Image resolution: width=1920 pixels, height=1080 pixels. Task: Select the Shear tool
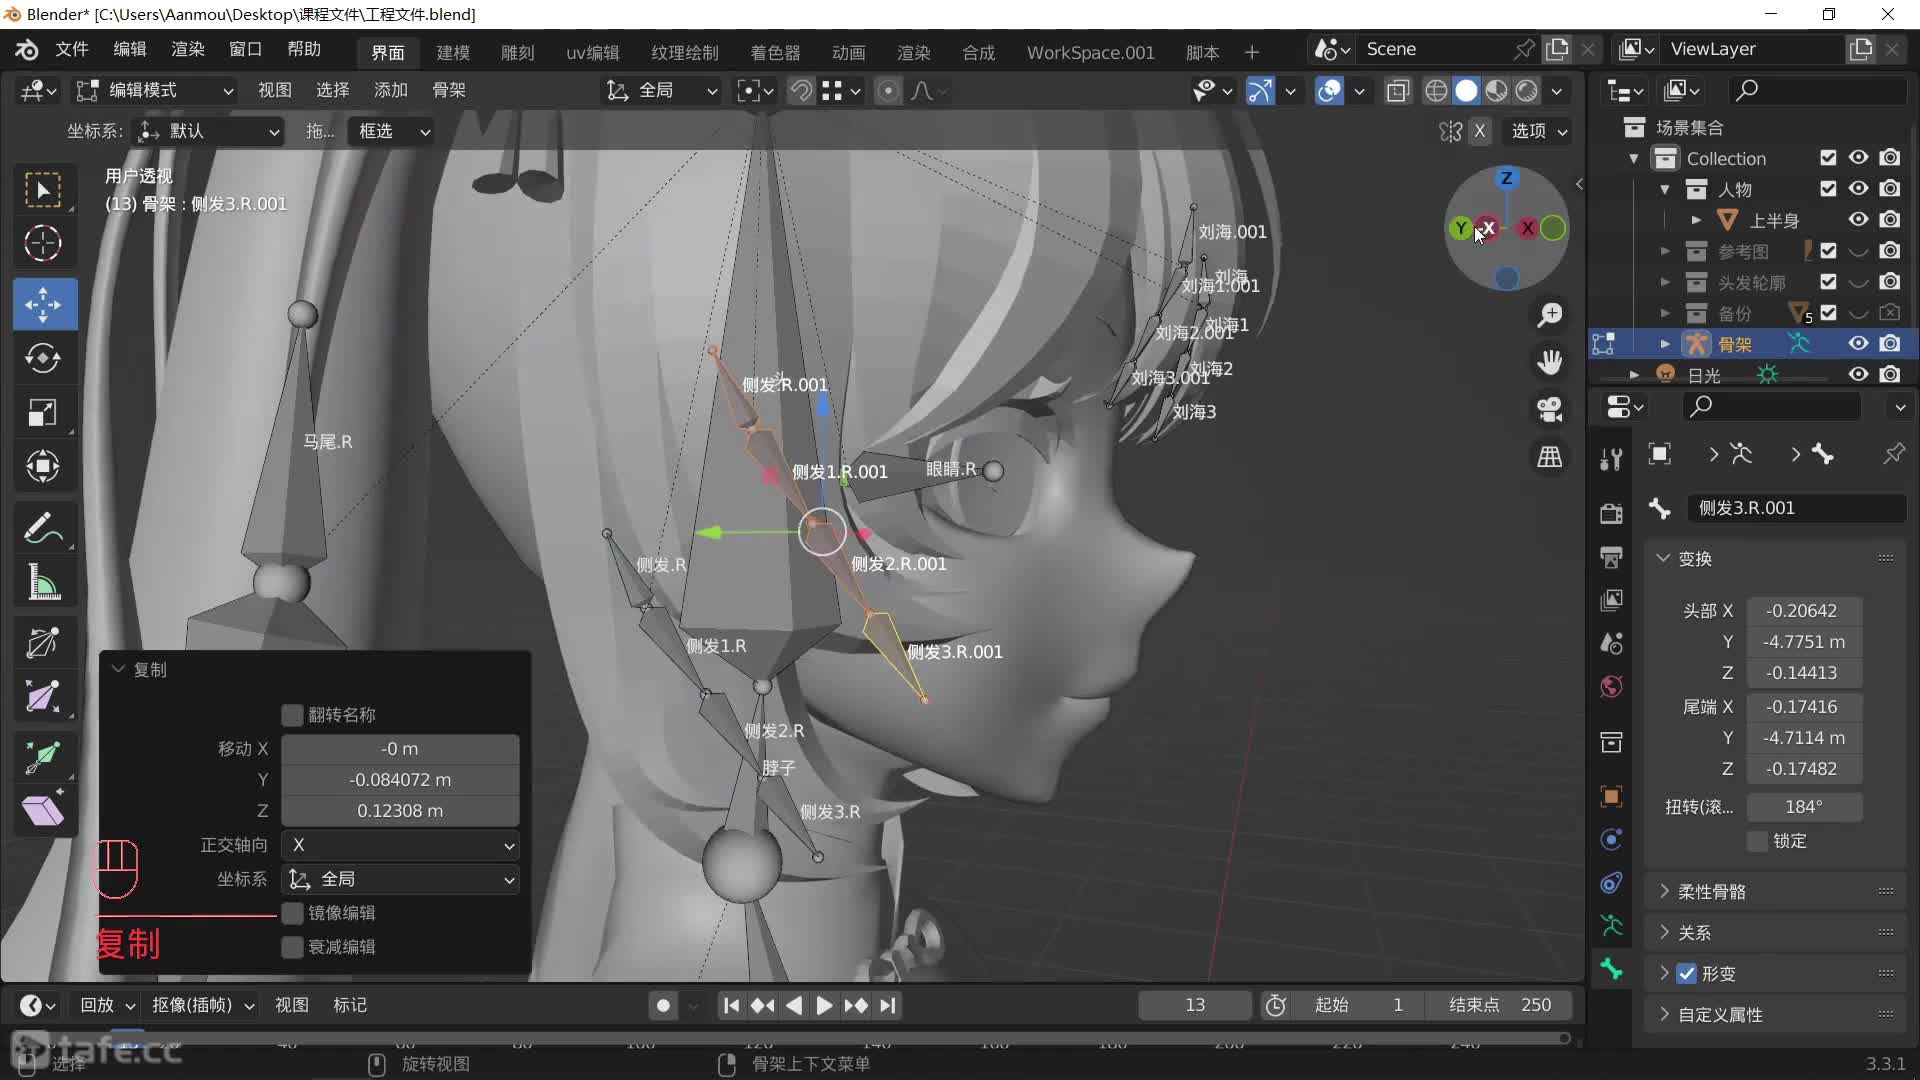(x=43, y=810)
